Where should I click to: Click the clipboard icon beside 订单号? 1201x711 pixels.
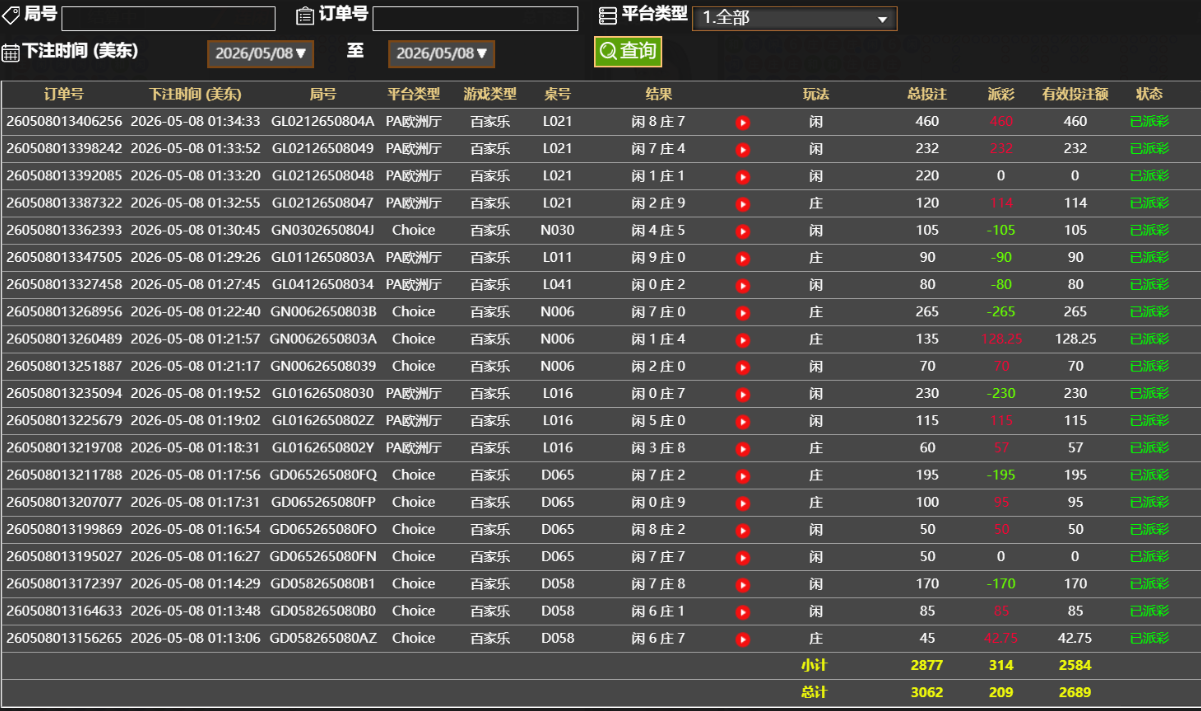point(305,15)
